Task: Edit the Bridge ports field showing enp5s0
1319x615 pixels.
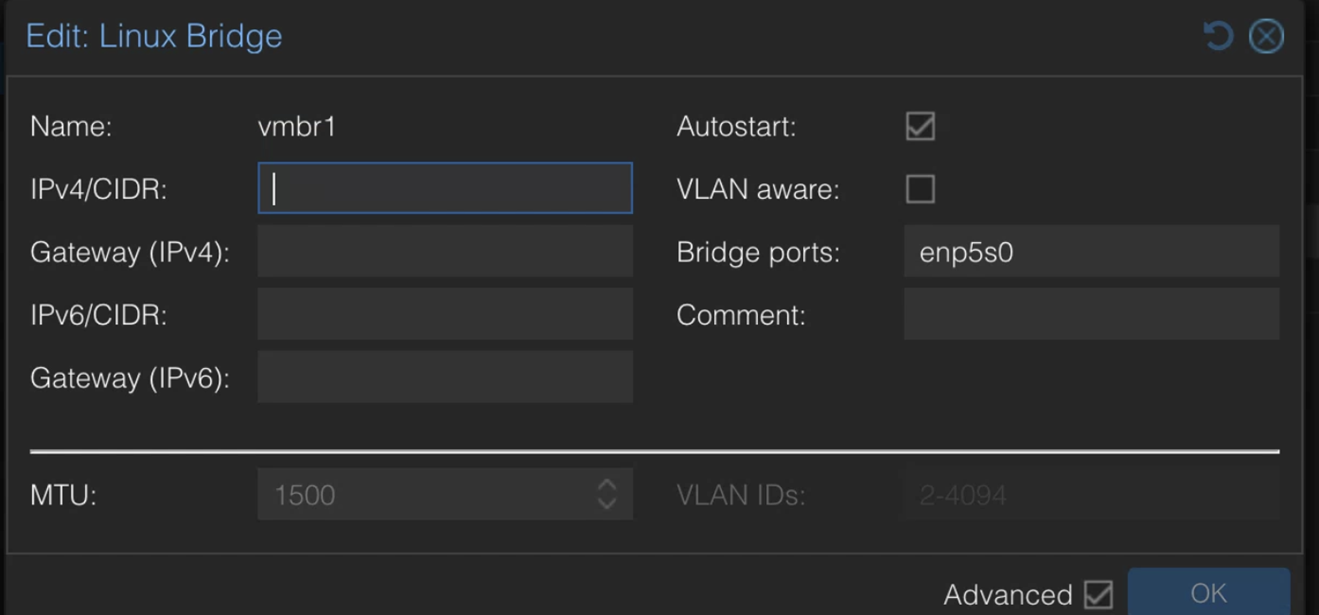Action: (1092, 251)
